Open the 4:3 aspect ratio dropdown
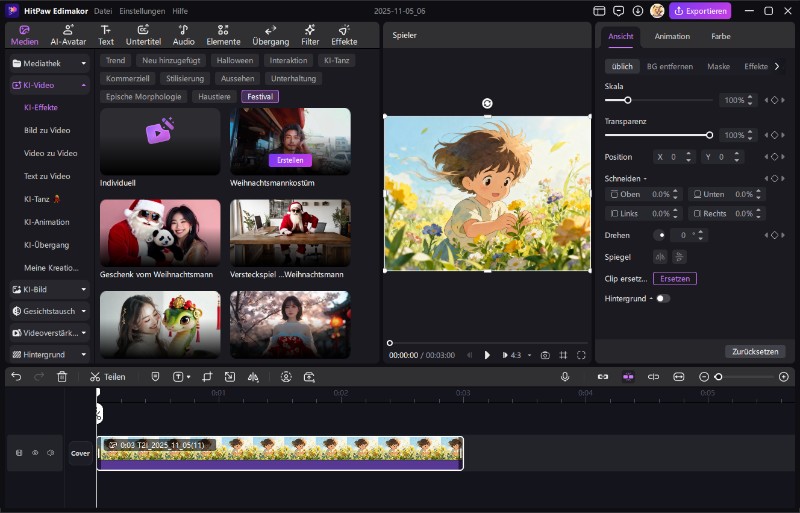This screenshot has height=513, width=800. pyautogui.click(x=520, y=355)
